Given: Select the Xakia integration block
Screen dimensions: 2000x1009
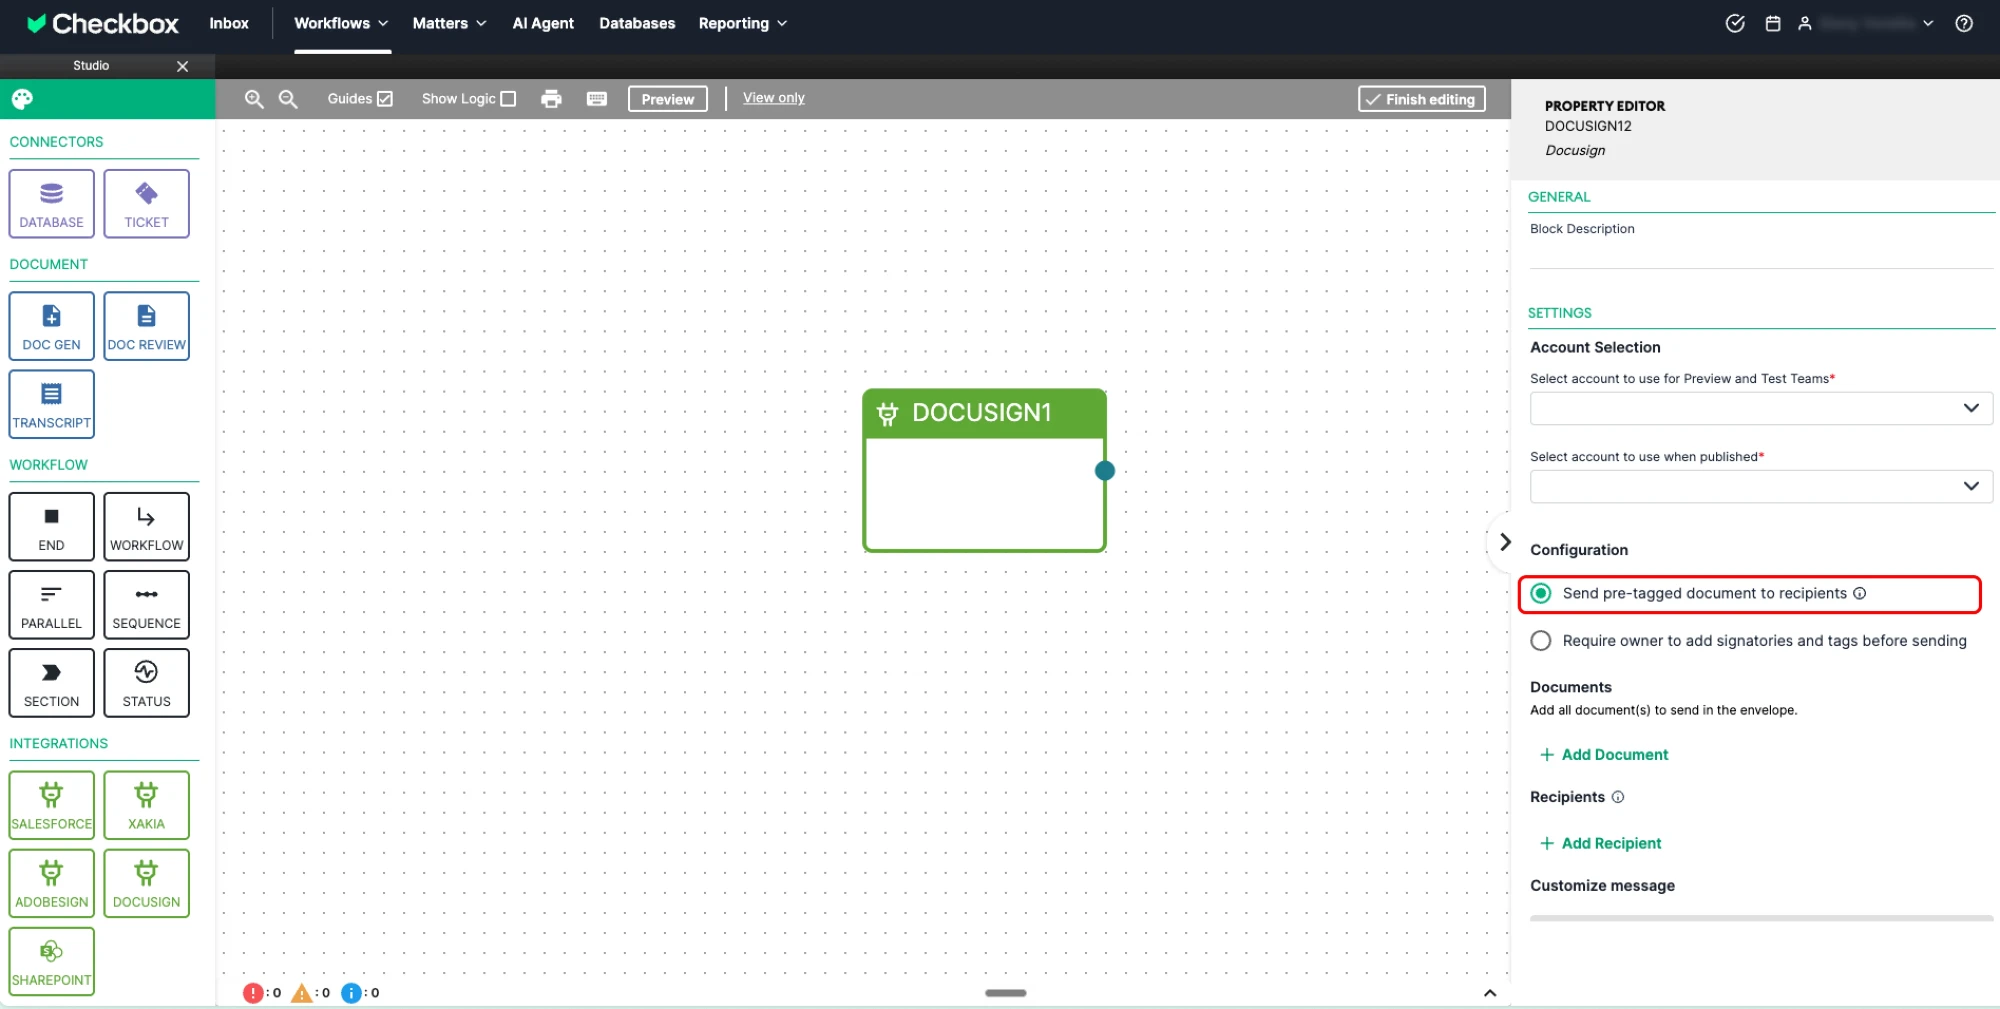Looking at the screenshot, I should [146, 805].
